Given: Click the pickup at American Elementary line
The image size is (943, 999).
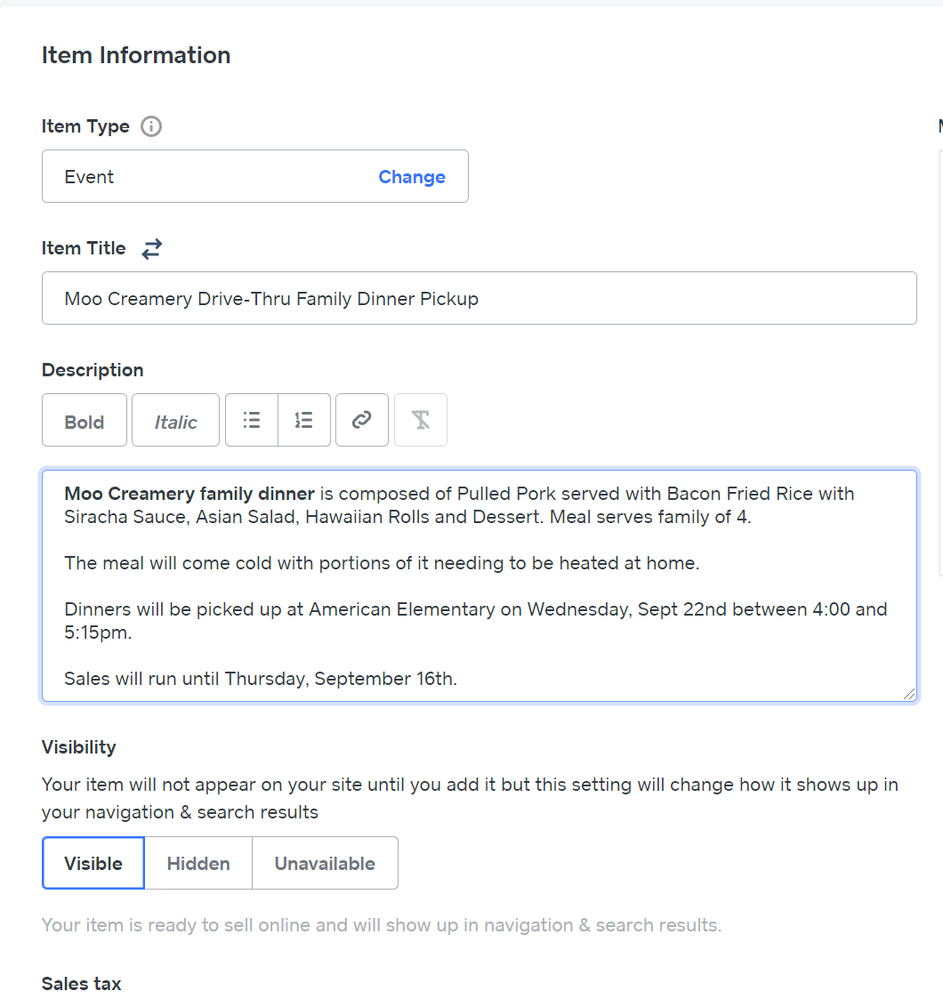Looking at the screenshot, I should [475, 609].
